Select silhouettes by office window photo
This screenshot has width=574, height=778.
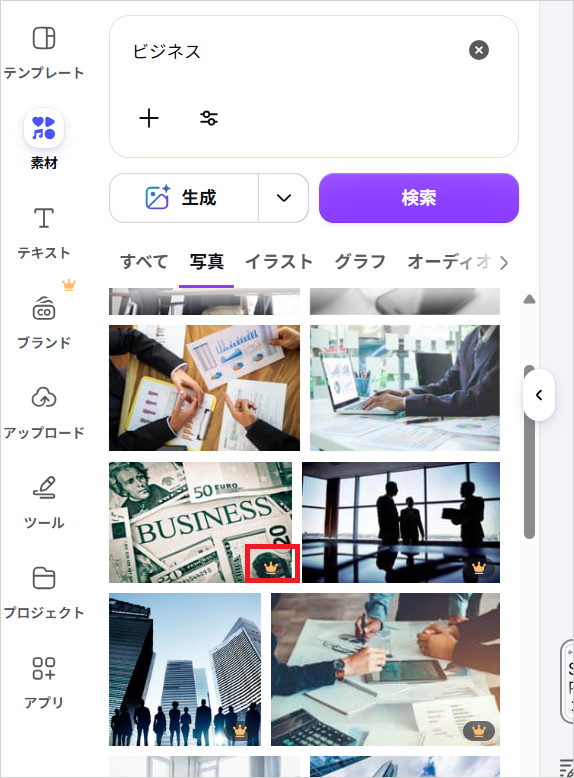tap(401, 522)
